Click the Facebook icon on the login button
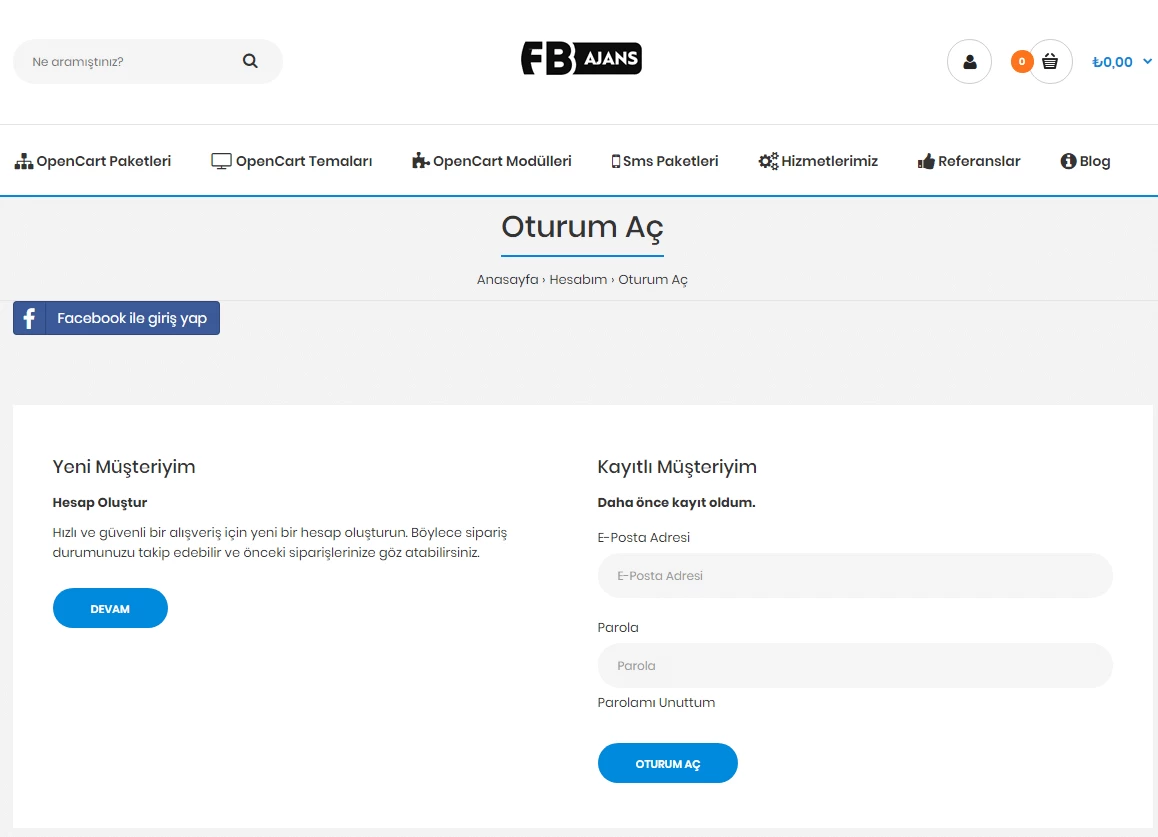The image size is (1158, 837). (28, 318)
